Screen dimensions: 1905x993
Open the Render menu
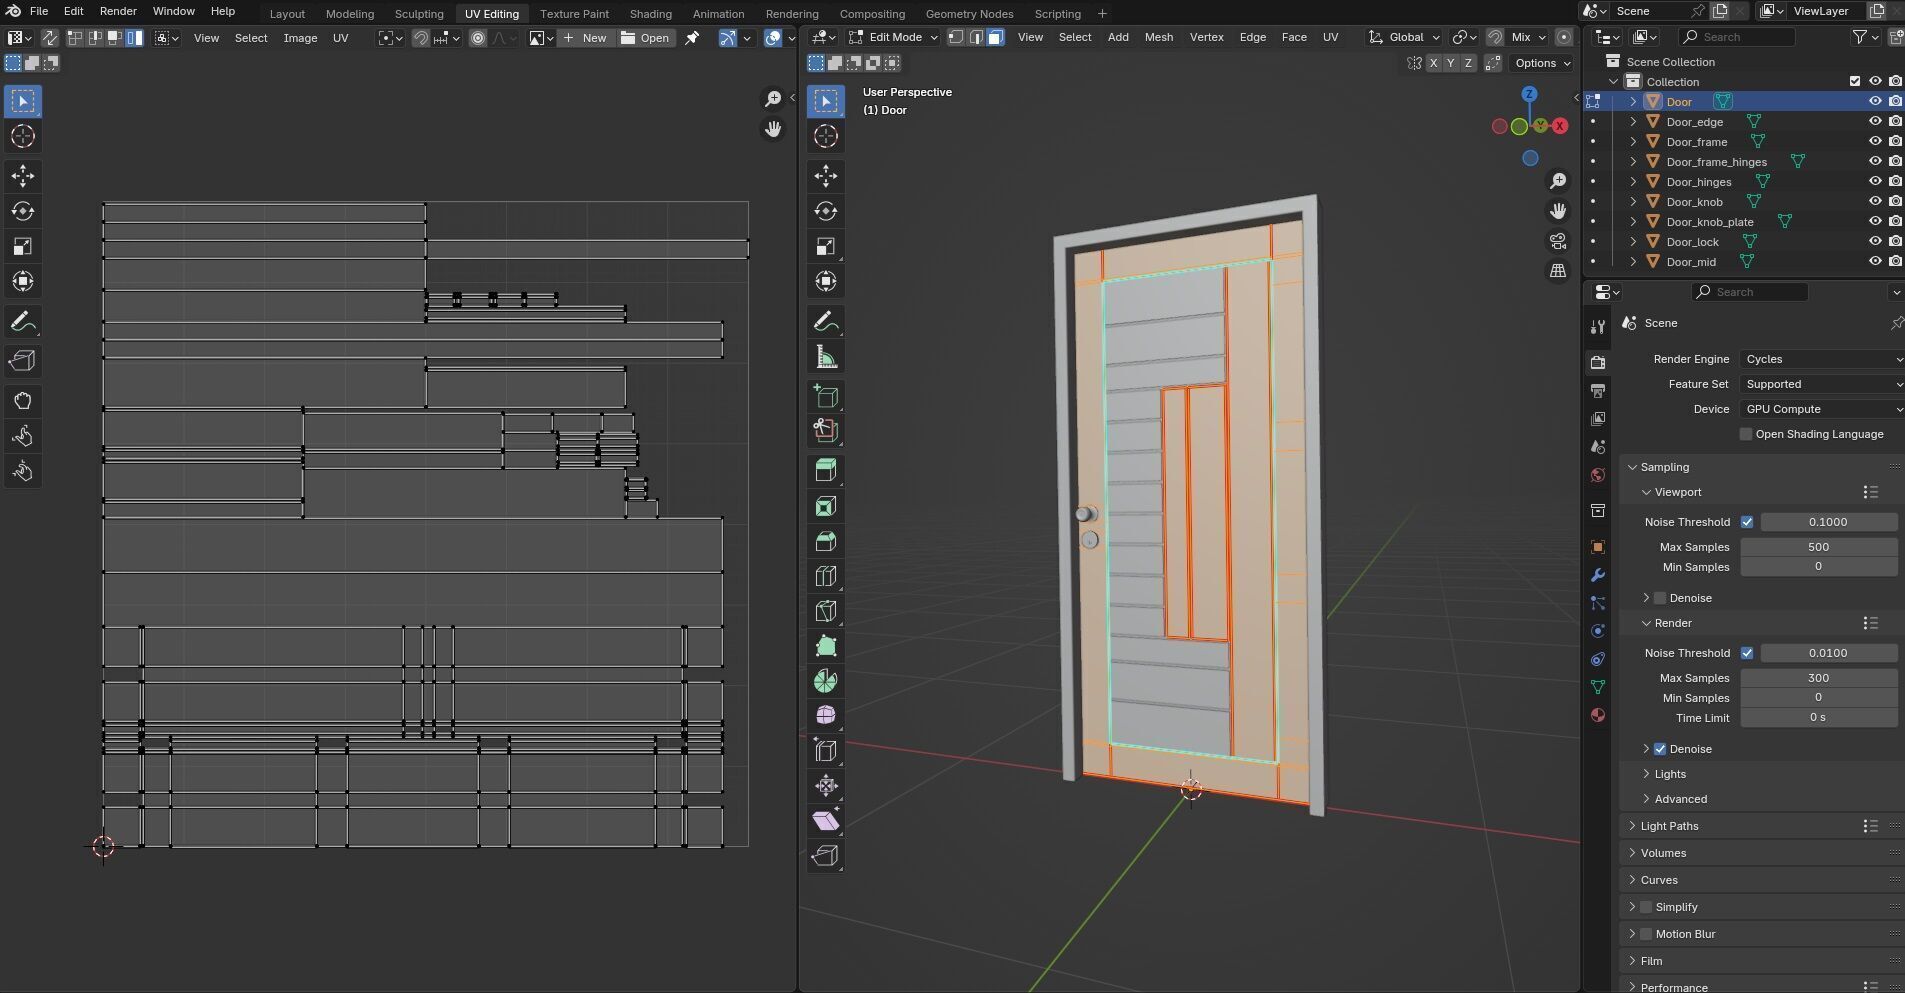point(118,11)
